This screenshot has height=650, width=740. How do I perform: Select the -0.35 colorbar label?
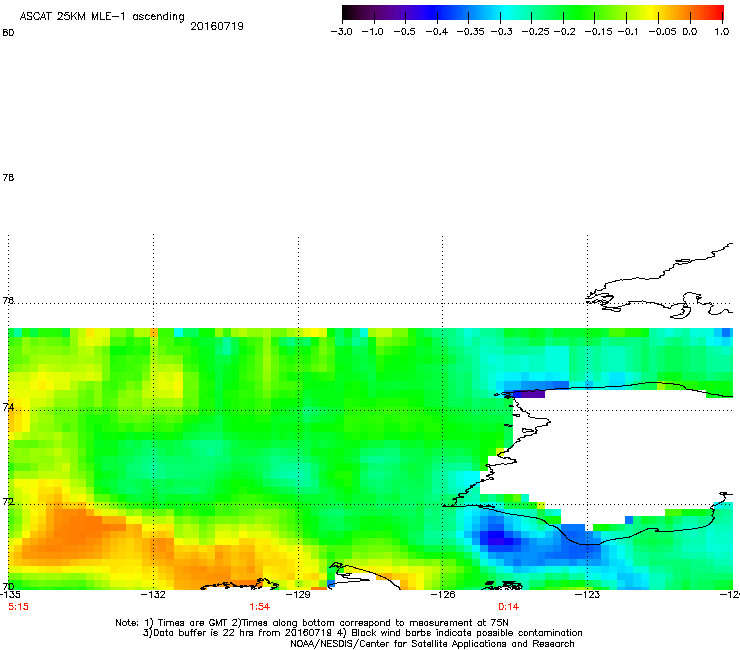click(471, 32)
